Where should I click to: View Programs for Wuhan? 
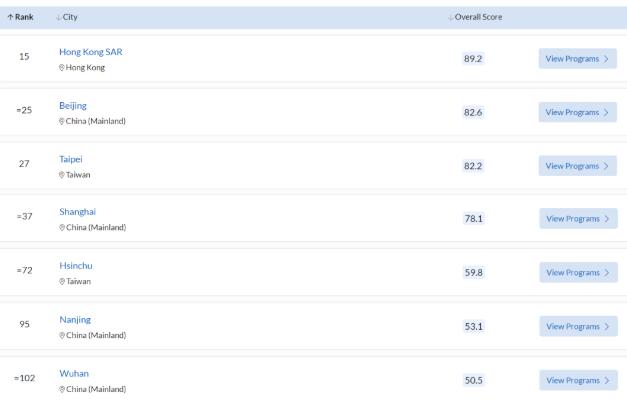click(x=577, y=380)
